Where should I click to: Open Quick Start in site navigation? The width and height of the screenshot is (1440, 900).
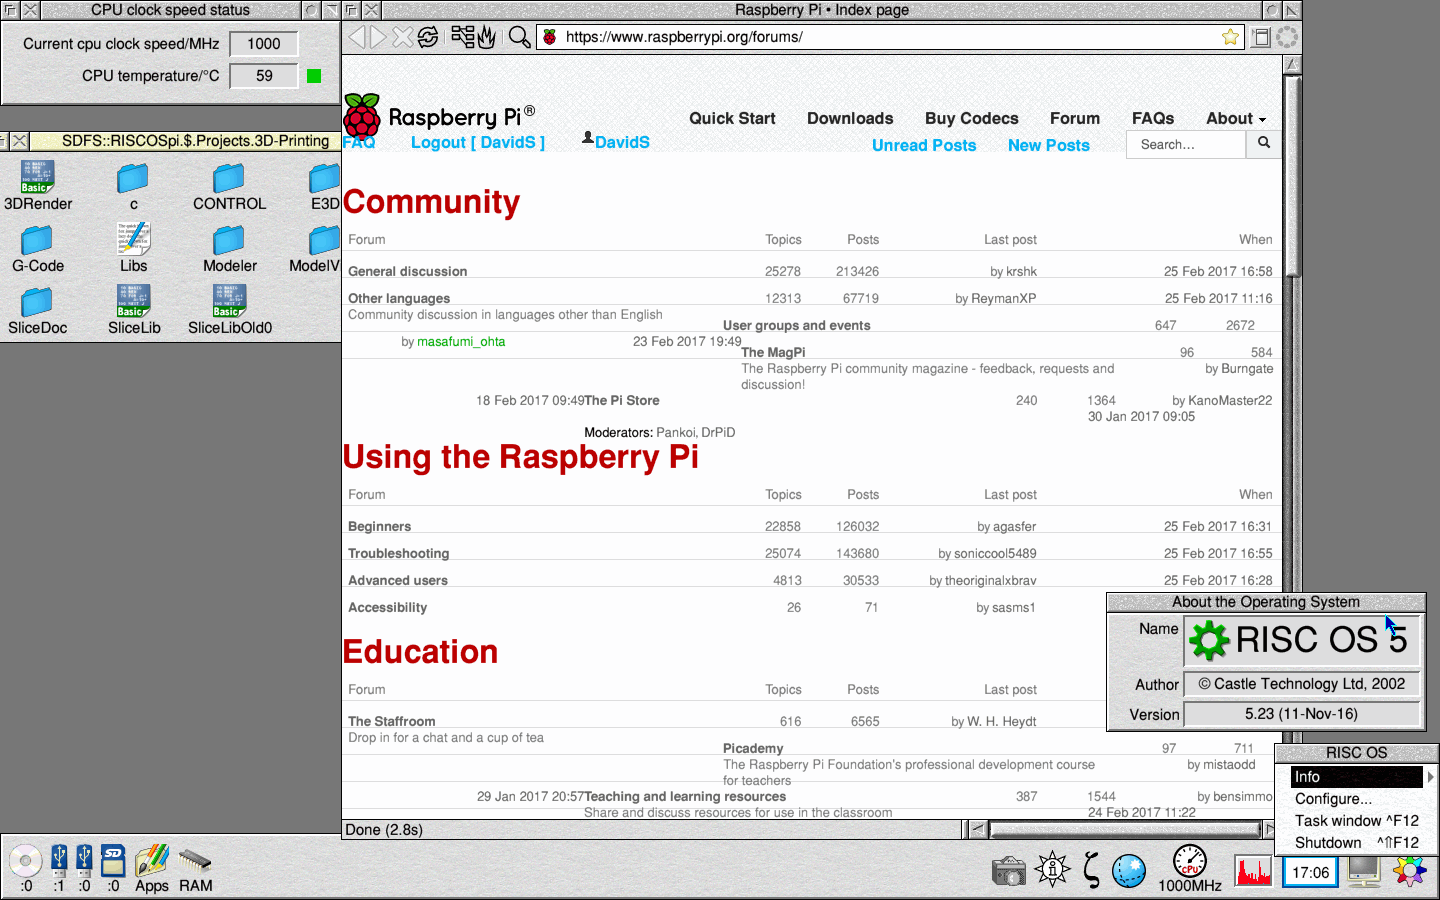click(x=732, y=118)
